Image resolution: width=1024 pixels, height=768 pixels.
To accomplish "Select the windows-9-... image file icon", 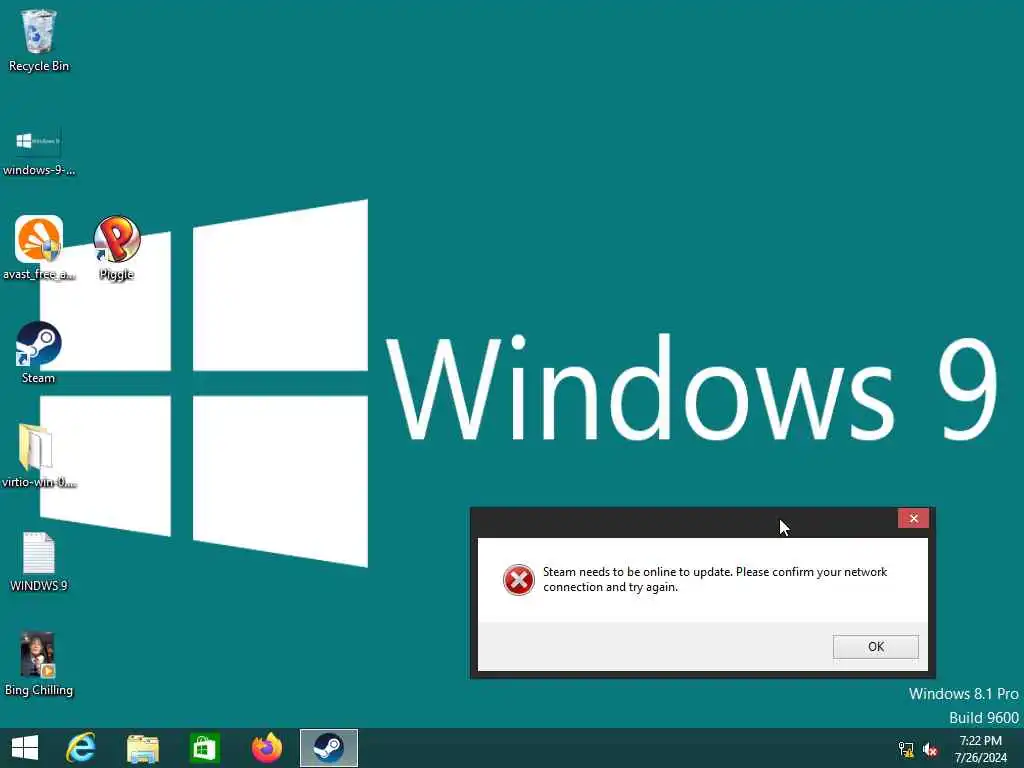I will click(39, 152).
